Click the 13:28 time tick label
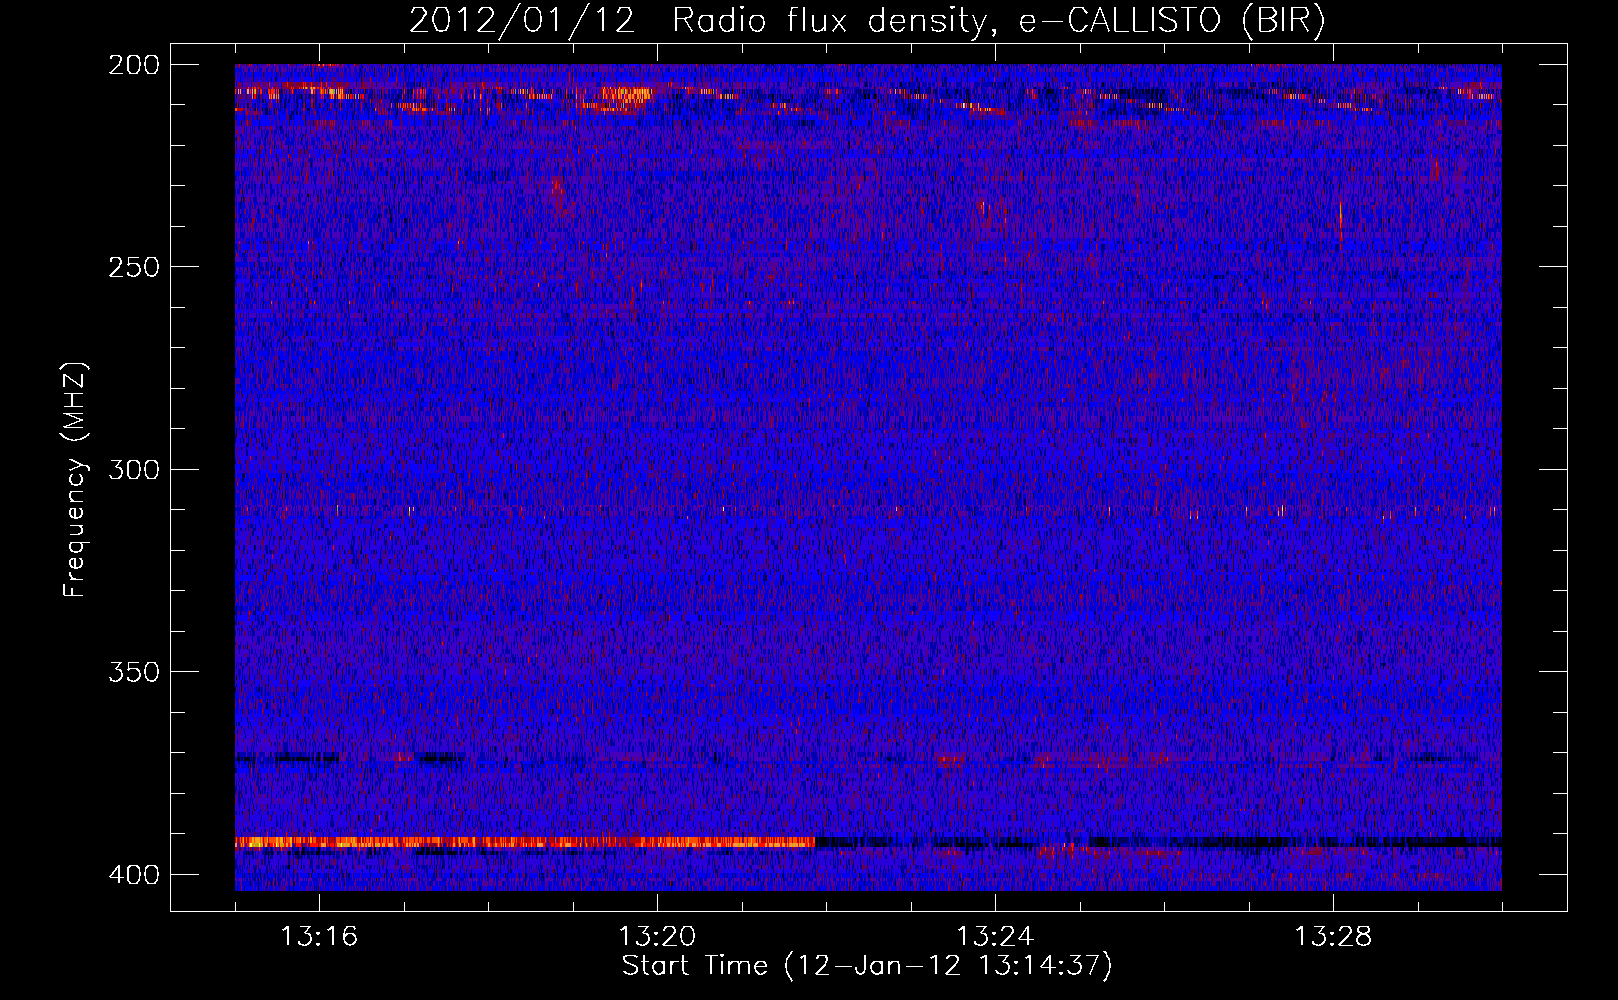 [x=1333, y=937]
